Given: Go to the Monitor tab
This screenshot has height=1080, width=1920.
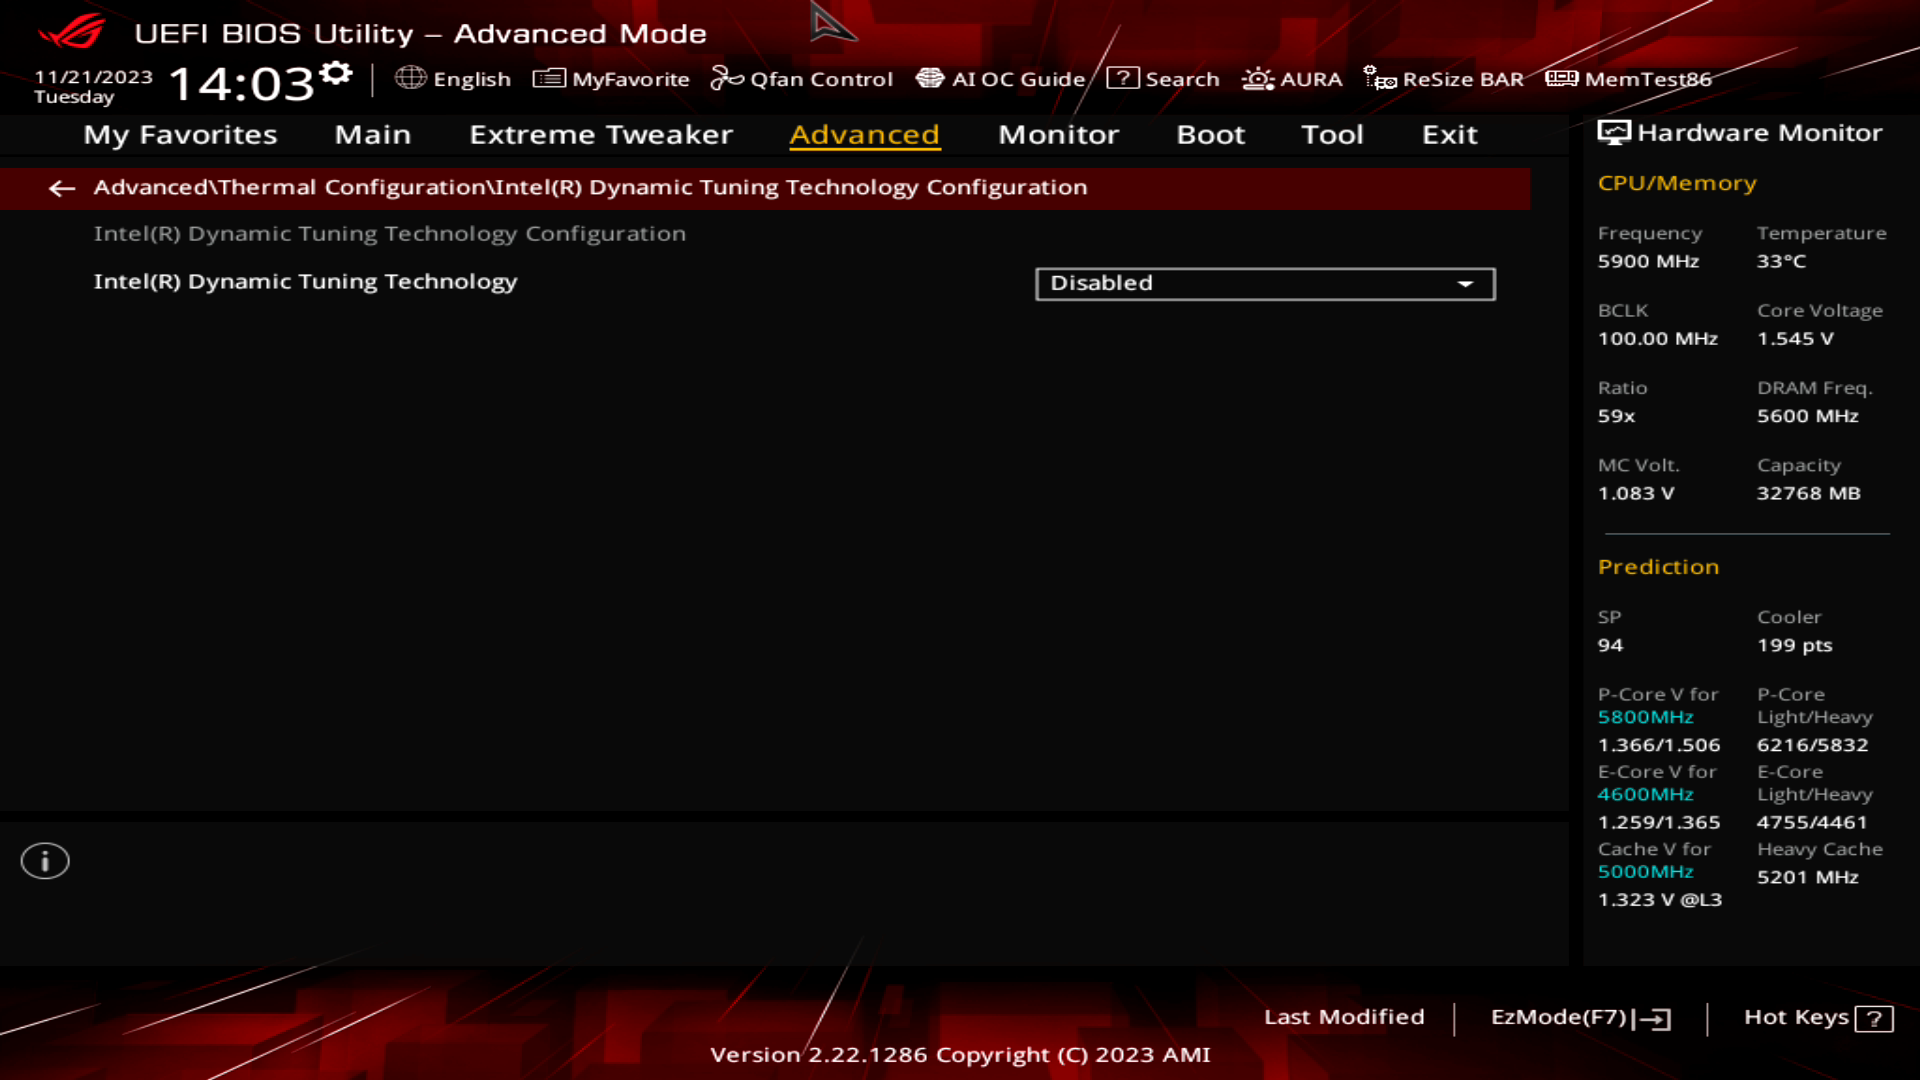Looking at the screenshot, I should 1058,135.
